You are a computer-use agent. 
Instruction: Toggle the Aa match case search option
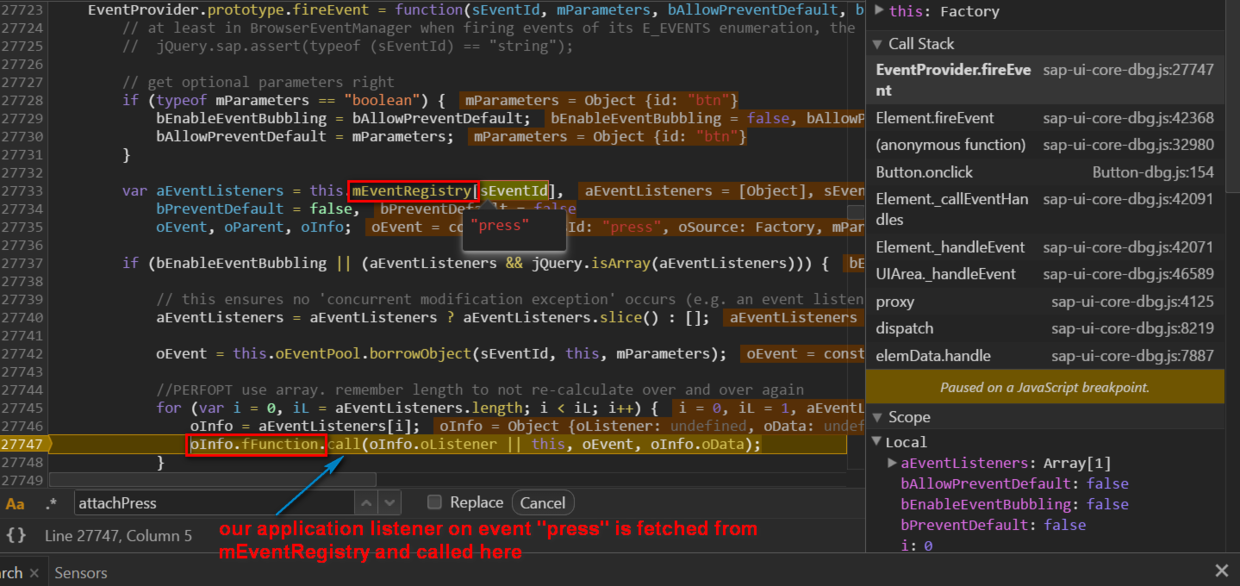(x=15, y=503)
